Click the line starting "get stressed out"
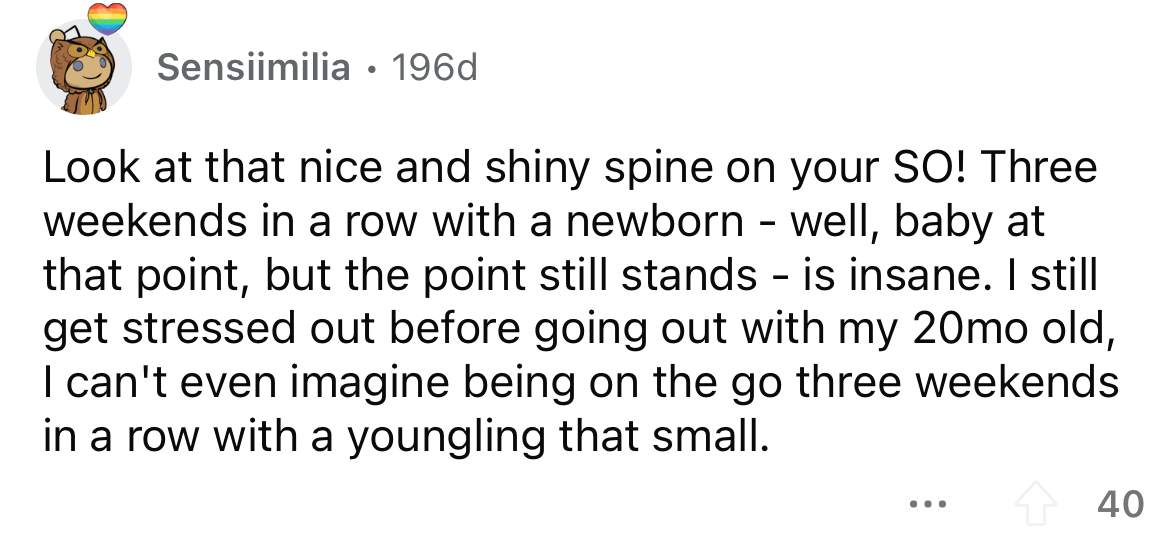 tap(576, 329)
